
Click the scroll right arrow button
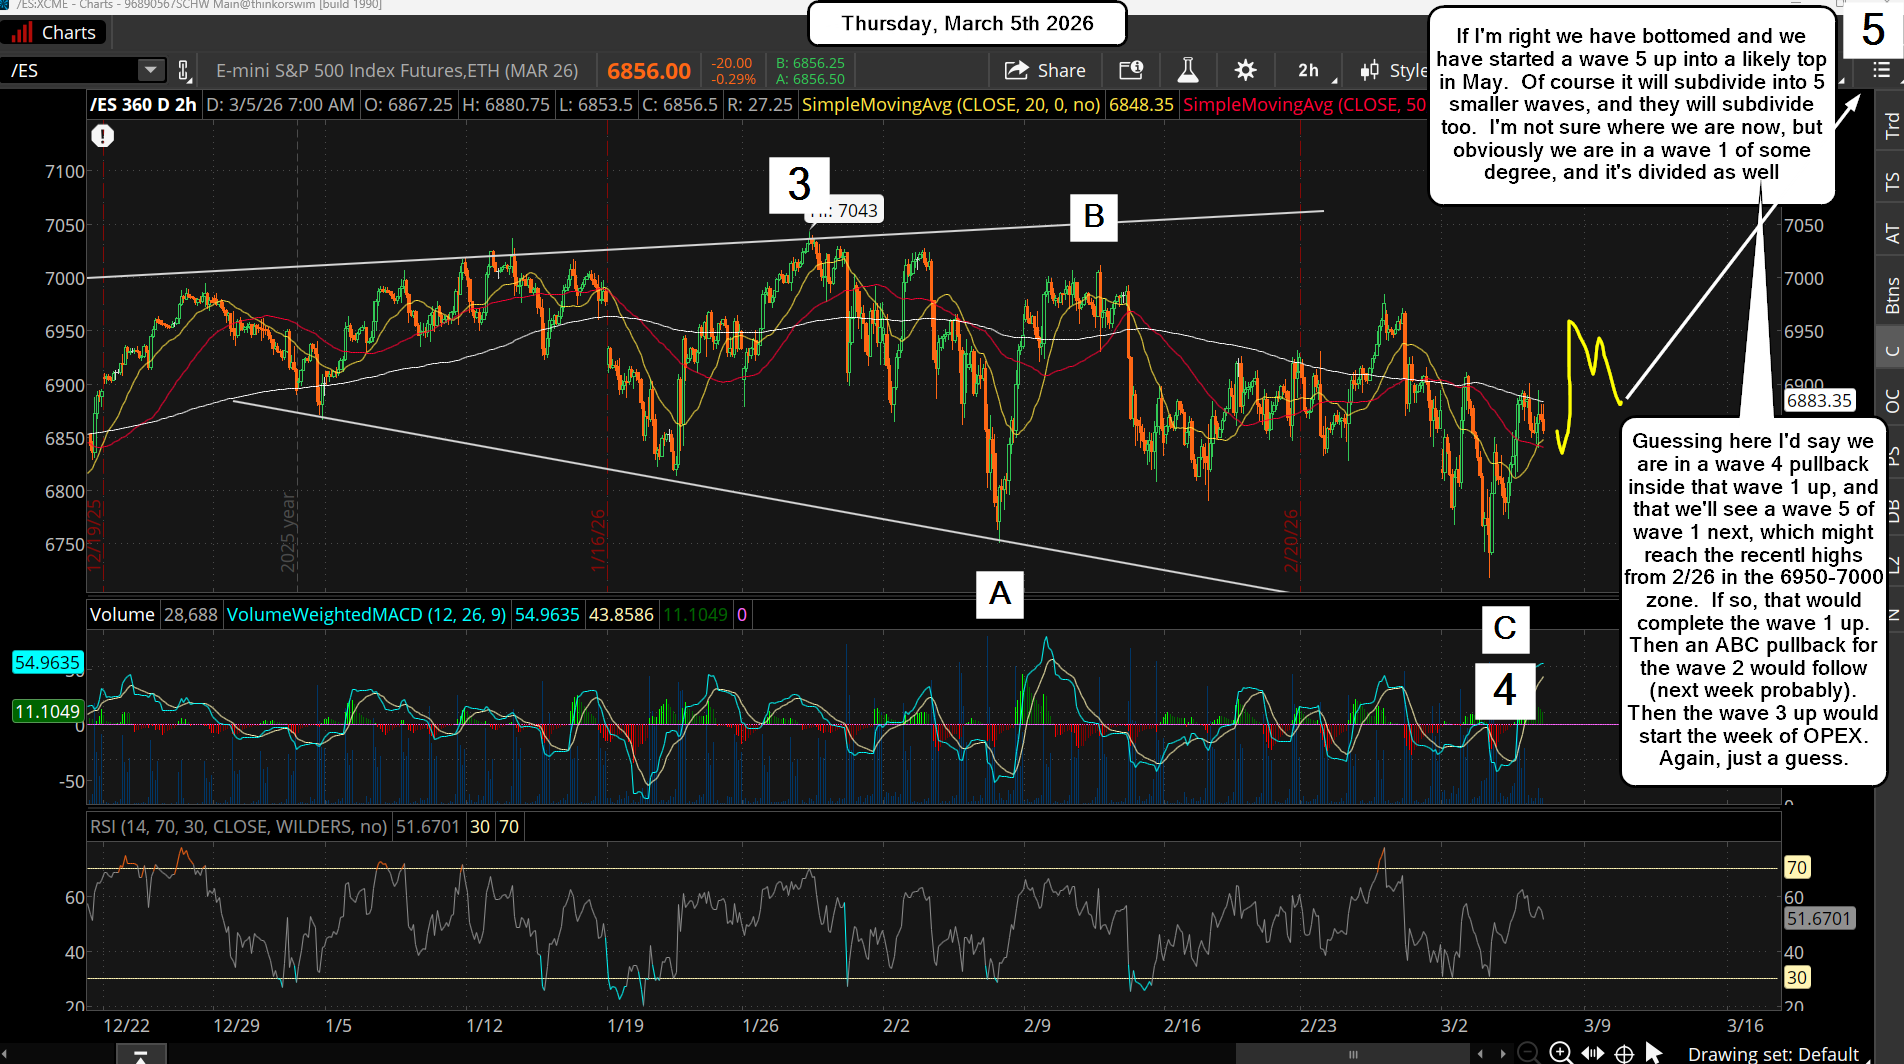tap(1502, 1053)
